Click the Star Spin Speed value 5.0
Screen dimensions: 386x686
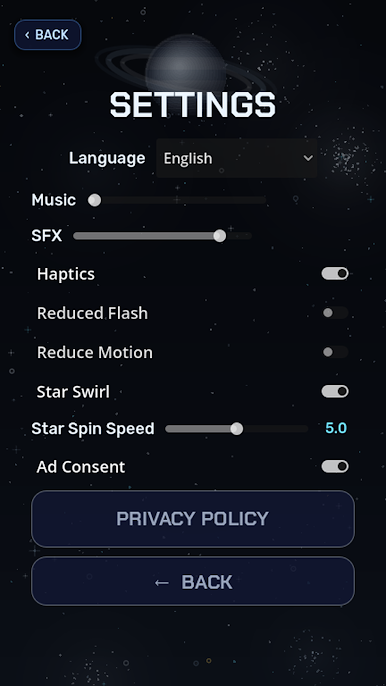[336, 428]
